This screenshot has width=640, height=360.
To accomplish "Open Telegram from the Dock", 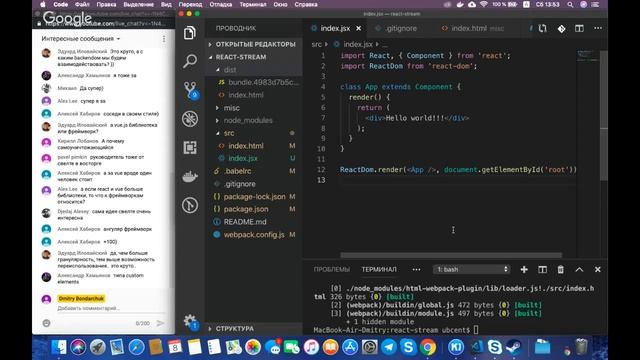I will click(x=389, y=347).
